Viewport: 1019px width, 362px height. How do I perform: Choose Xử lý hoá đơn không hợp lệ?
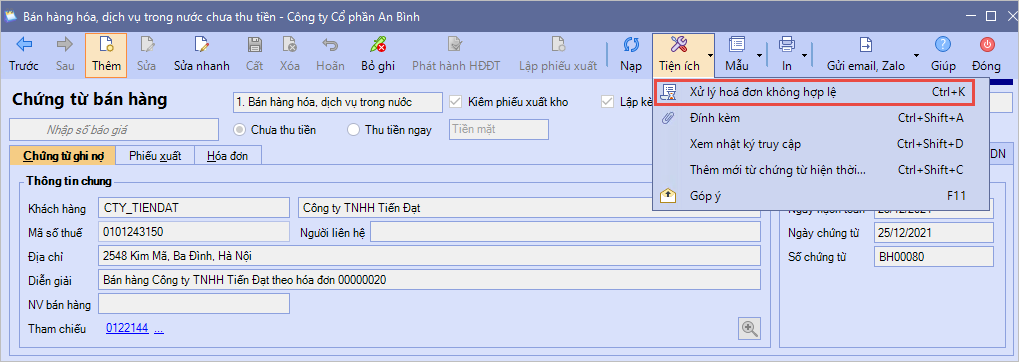point(815,93)
